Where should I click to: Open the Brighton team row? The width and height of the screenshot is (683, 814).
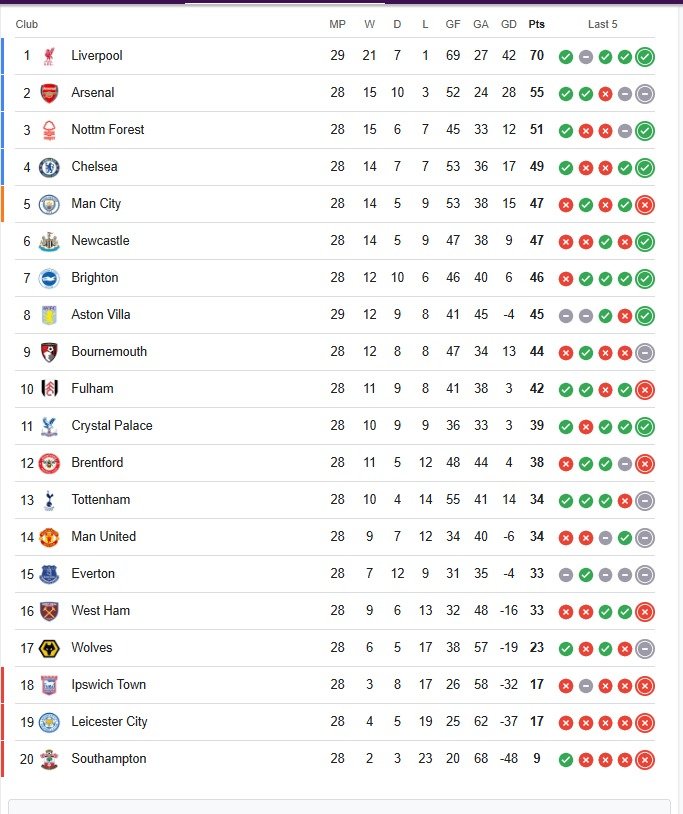pos(334,278)
